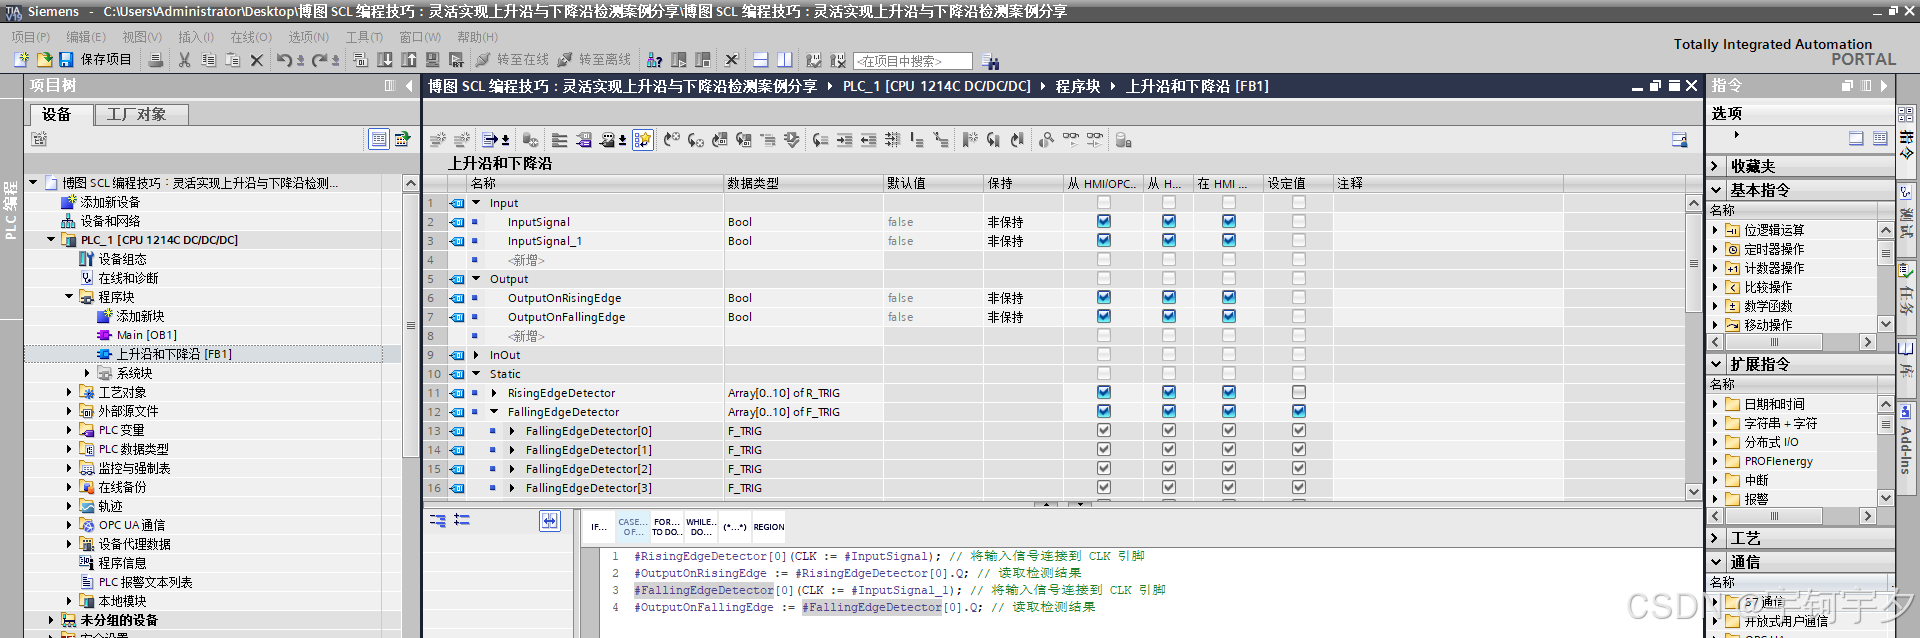The width and height of the screenshot is (1920, 638).
Task: Save the project with 保存项目
Action: click(x=95, y=60)
